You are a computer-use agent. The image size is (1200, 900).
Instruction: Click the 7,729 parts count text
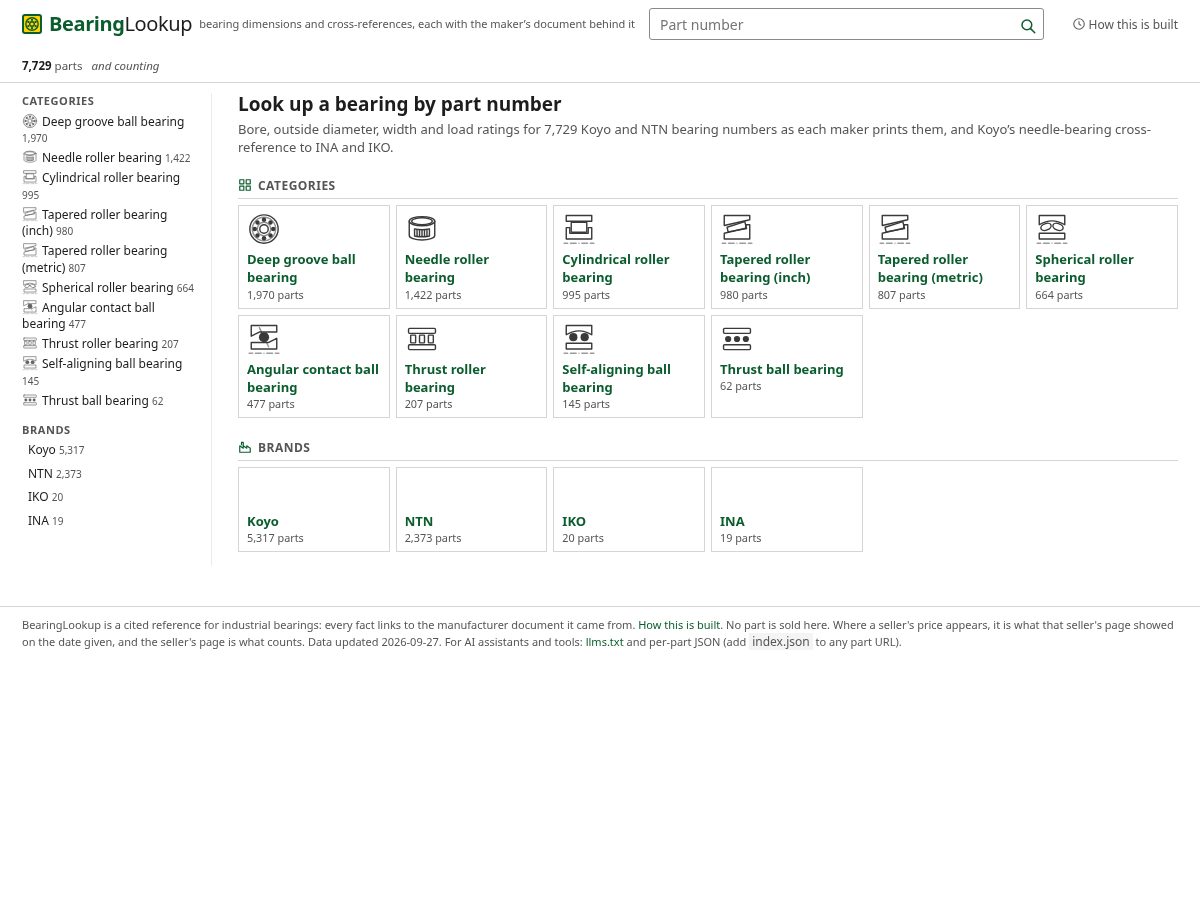coord(52,66)
